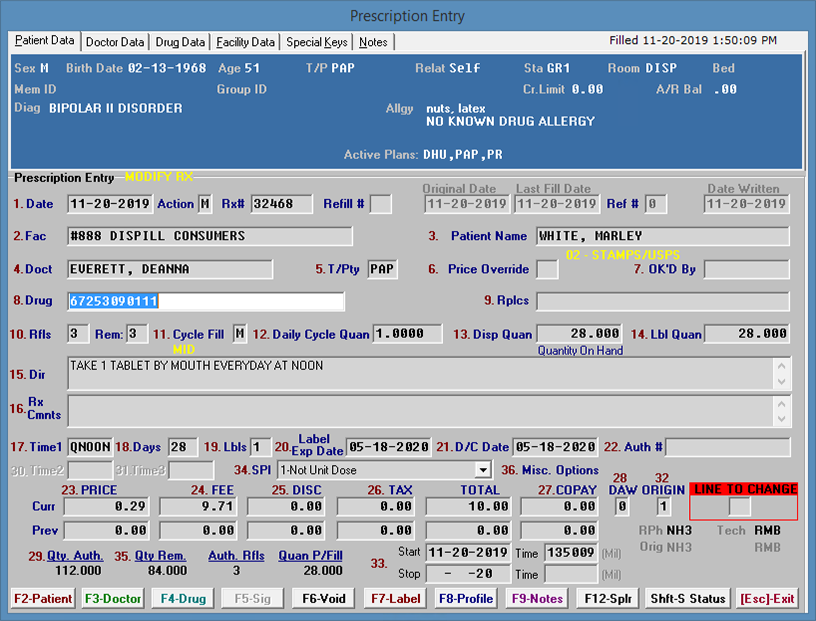Click the Line To Change entry box

(740, 507)
